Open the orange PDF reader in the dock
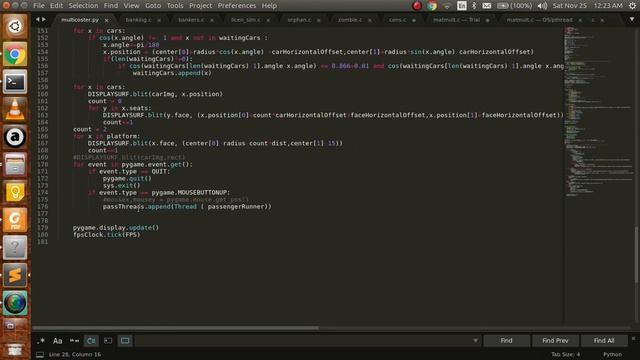The image size is (640, 360). click(15, 220)
